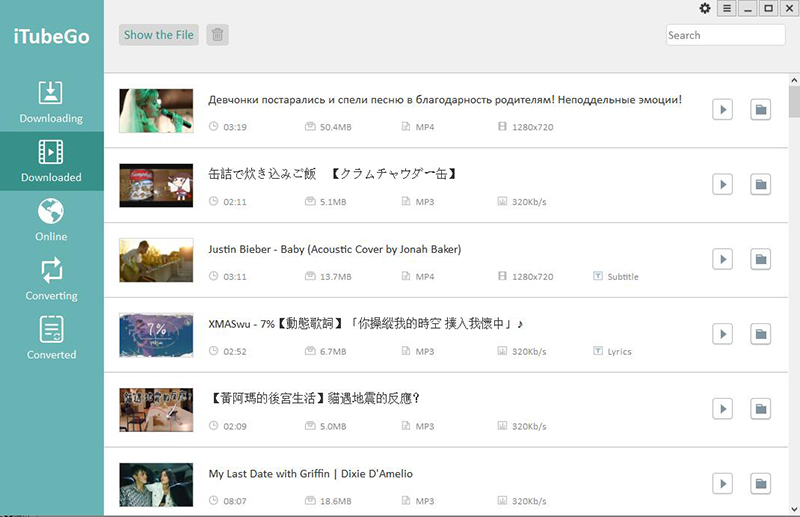Image resolution: width=800 pixels, height=517 pixels.
Task: Click the Show the File button
Action: click(159, 35)
